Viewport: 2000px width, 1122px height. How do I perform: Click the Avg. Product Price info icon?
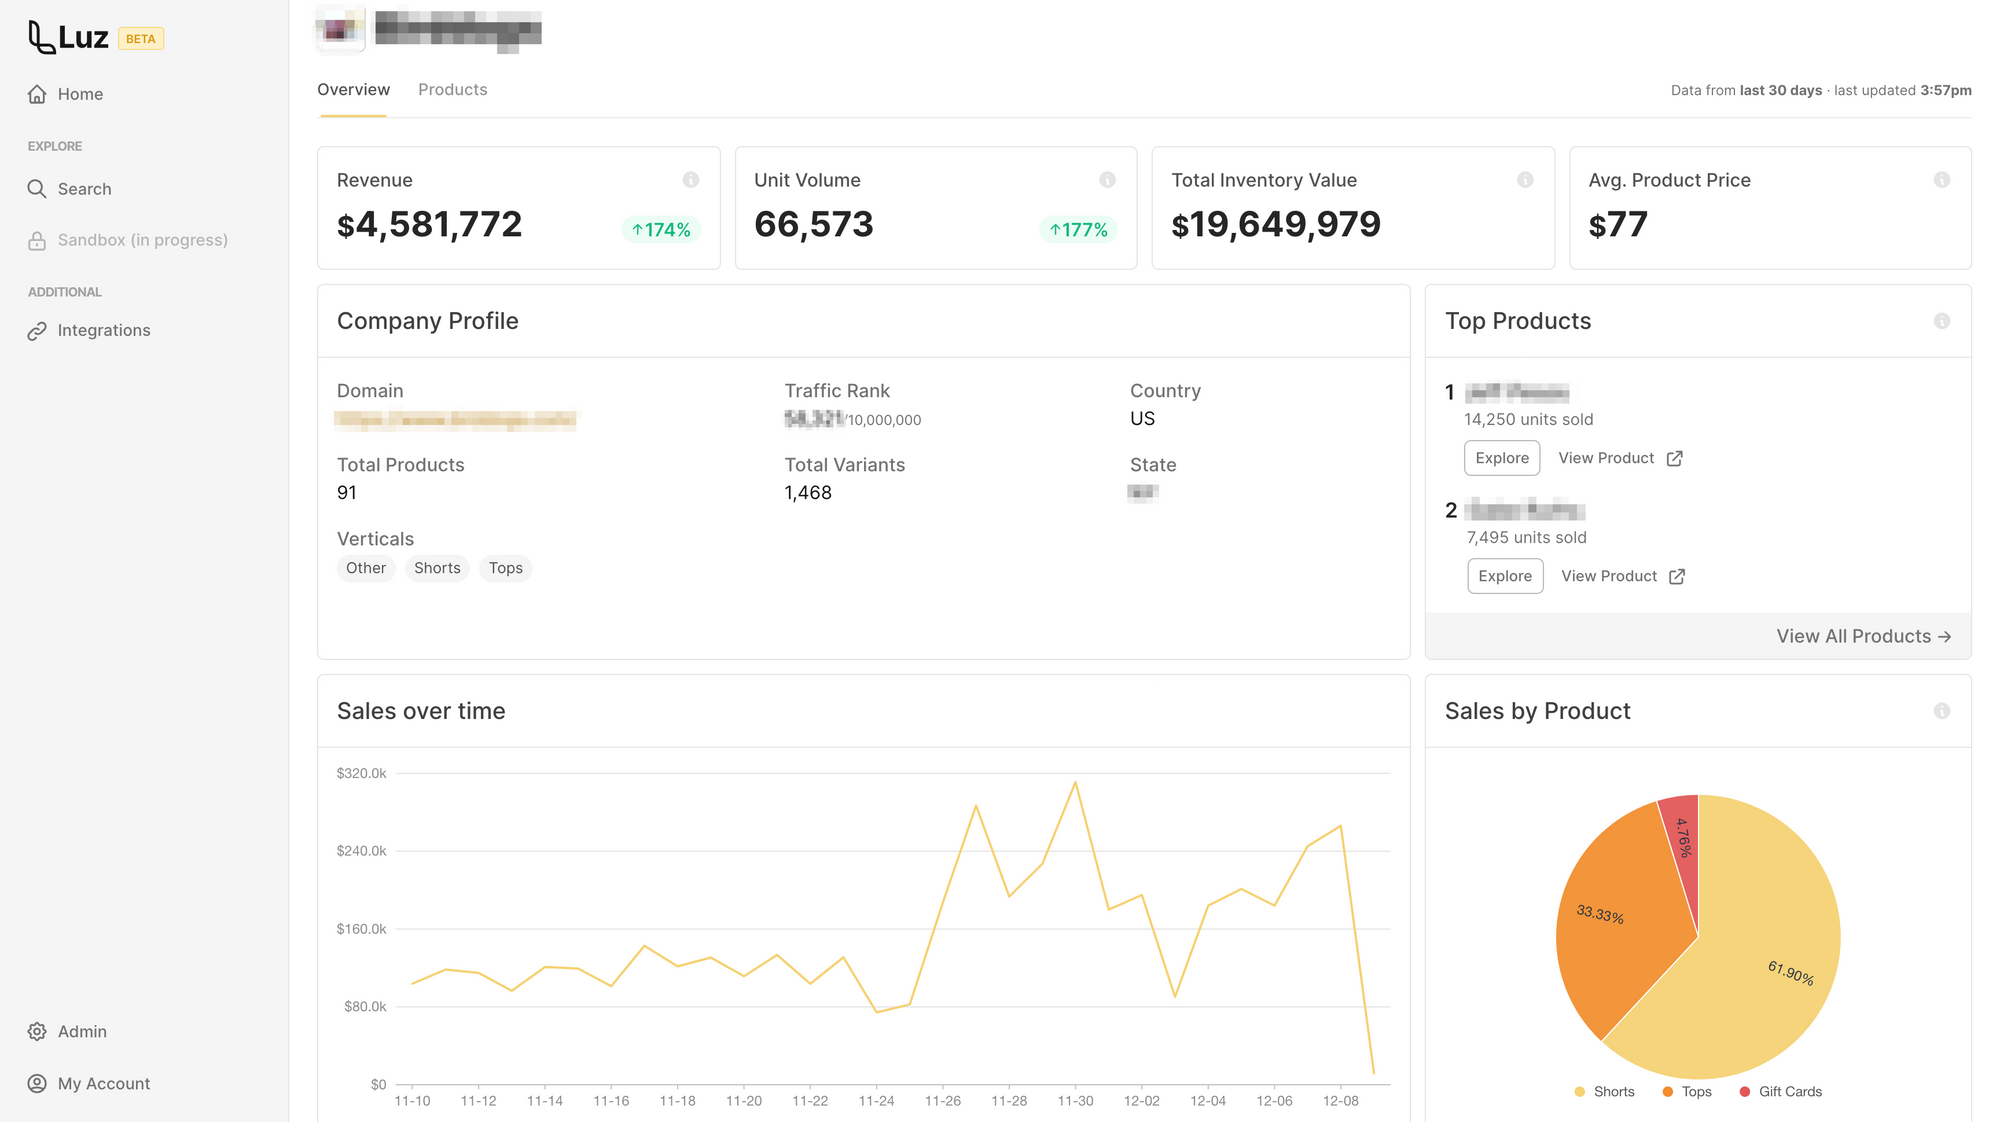pyautogui.click(x=1942, y=180)
